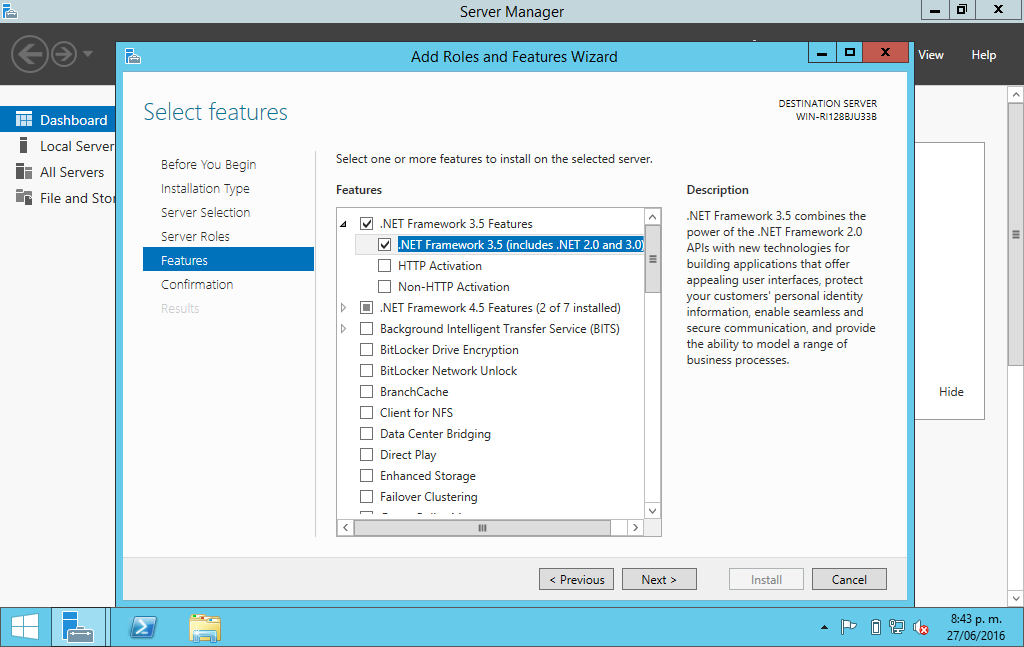This screenshot has height=647, width=1024.
Task: Go to Server Selection step
Action: coord(206,213)
